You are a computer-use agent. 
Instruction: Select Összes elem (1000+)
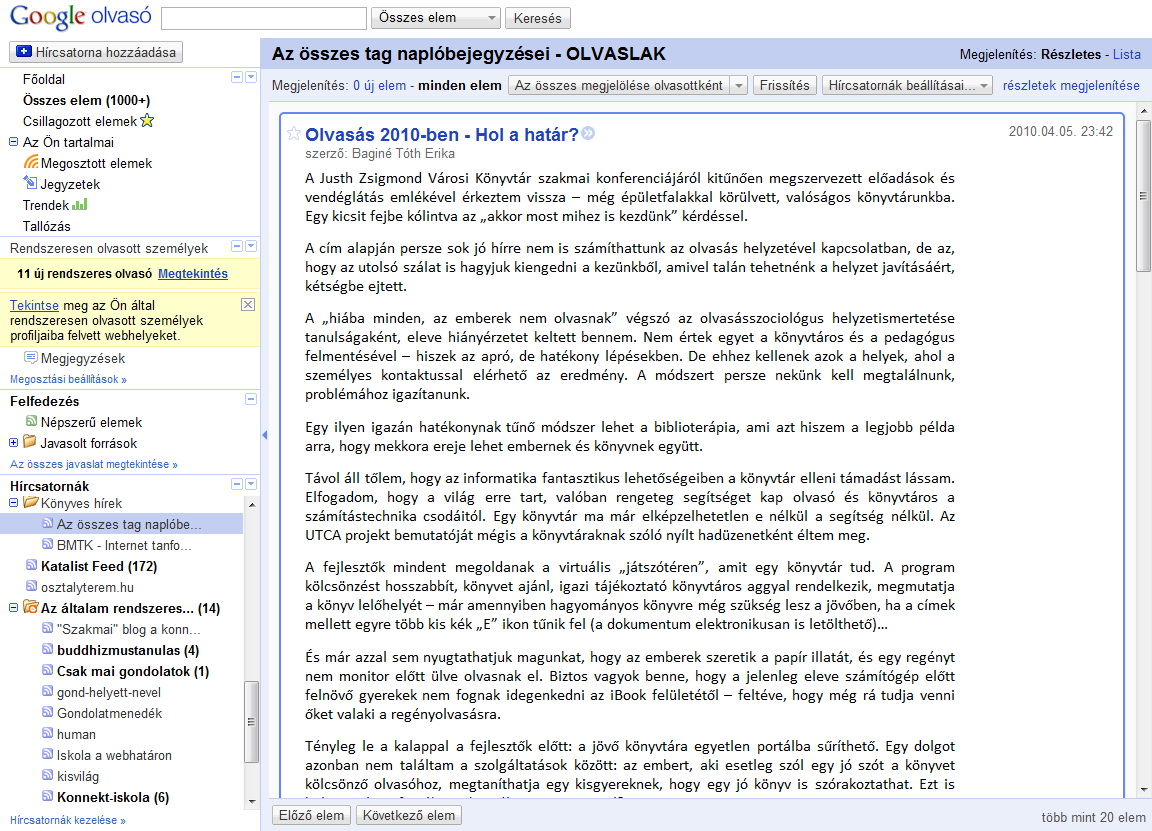86,100
